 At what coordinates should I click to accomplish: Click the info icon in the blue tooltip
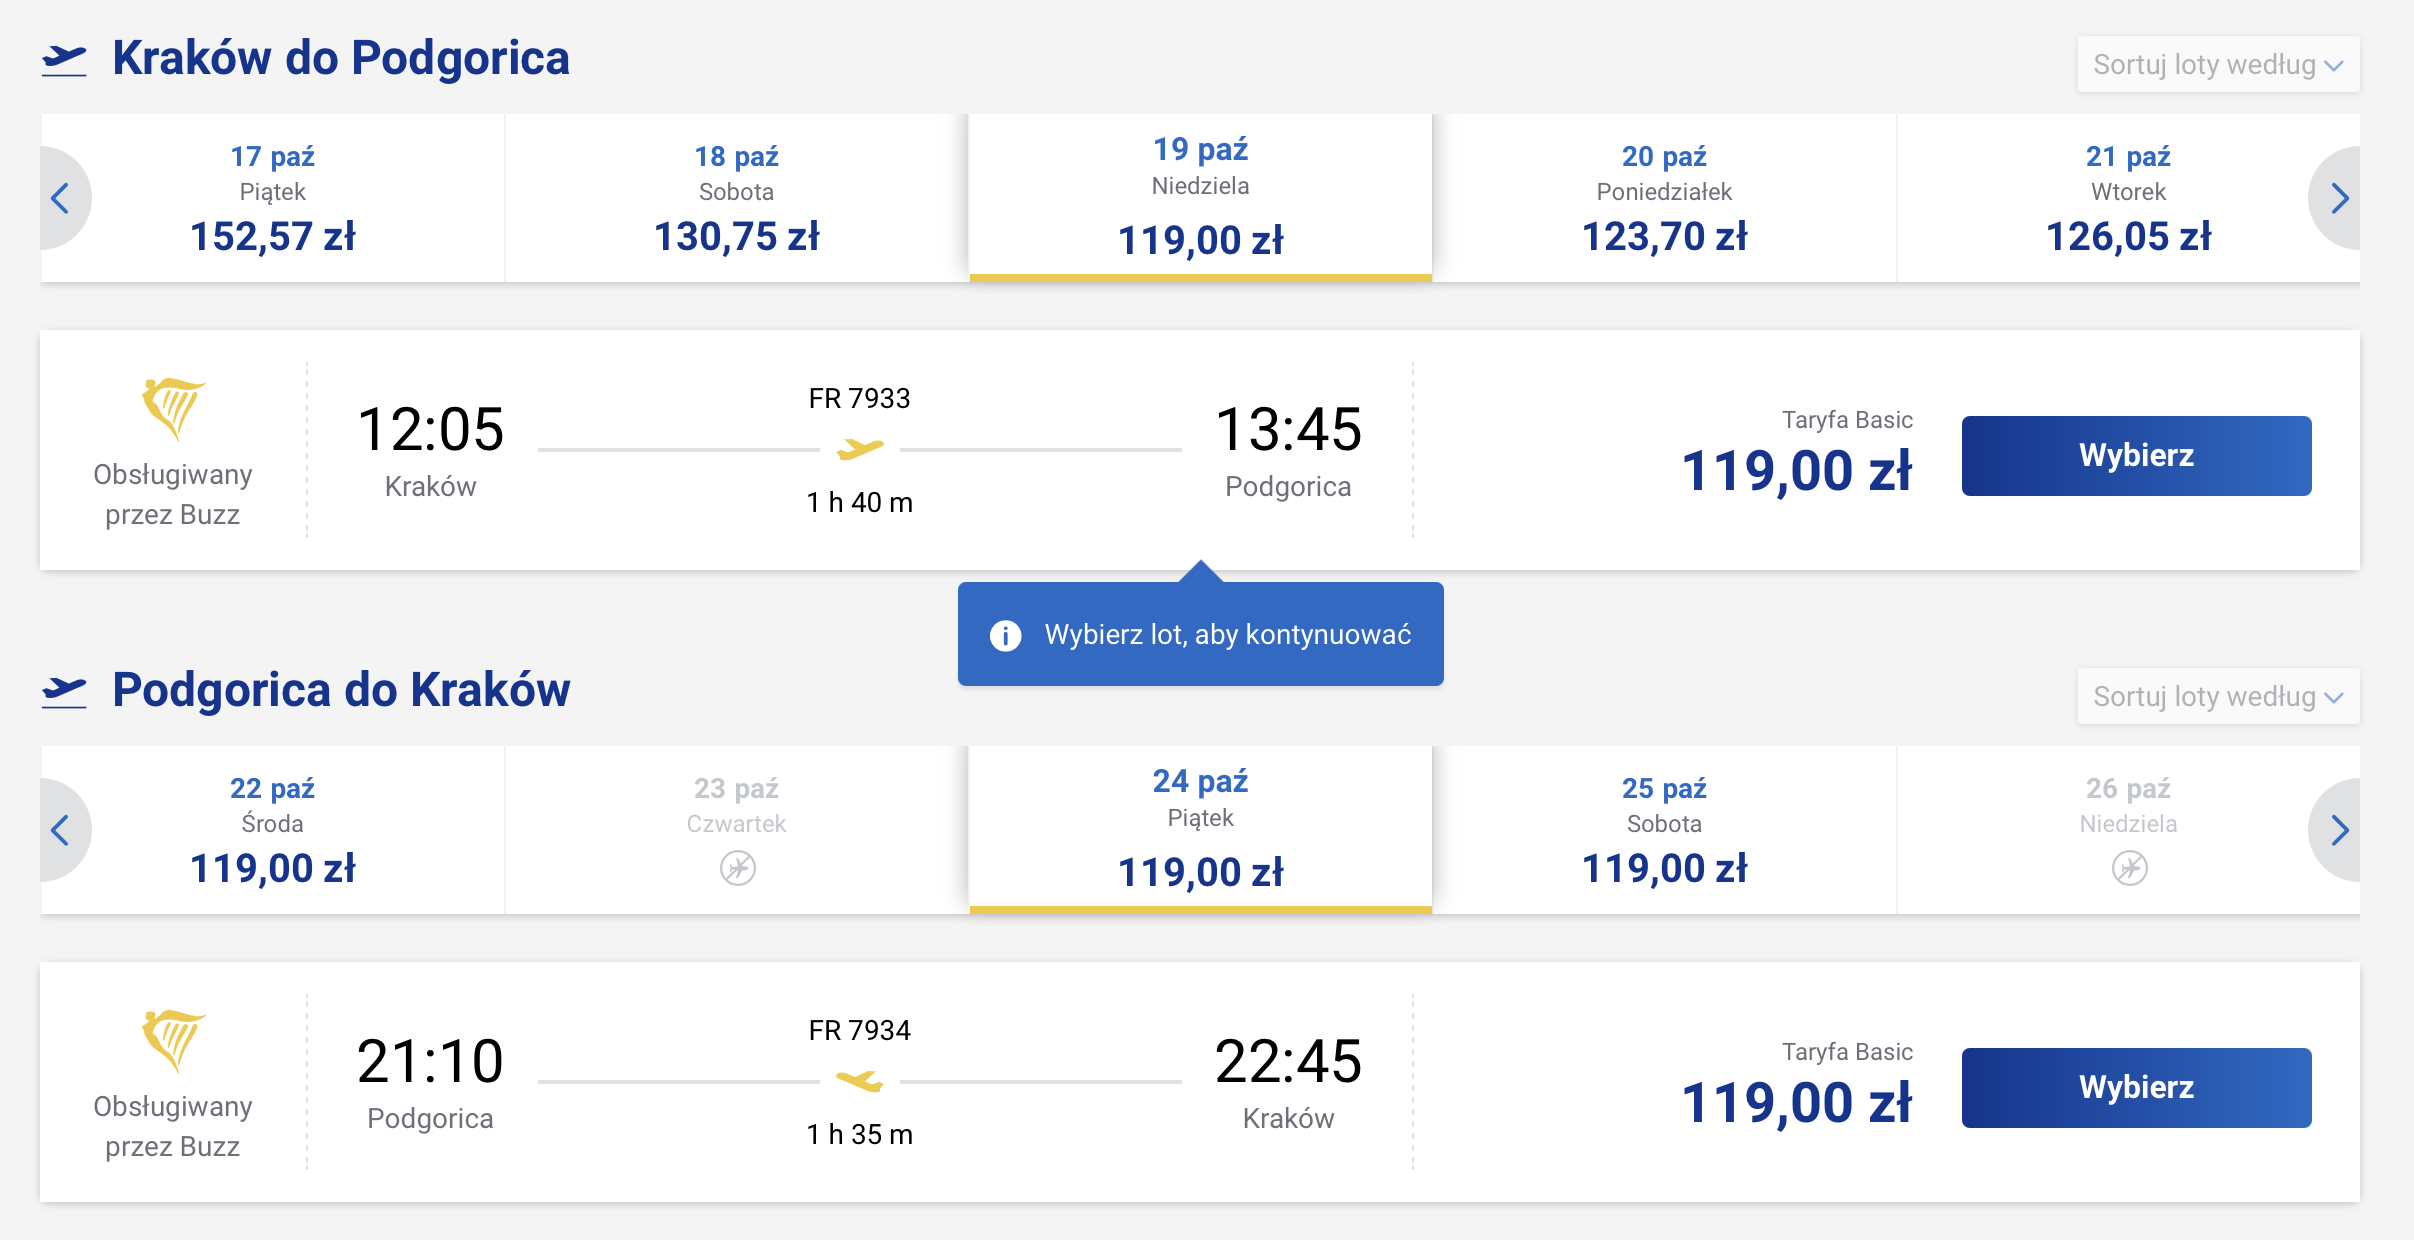click(1005, 635)
